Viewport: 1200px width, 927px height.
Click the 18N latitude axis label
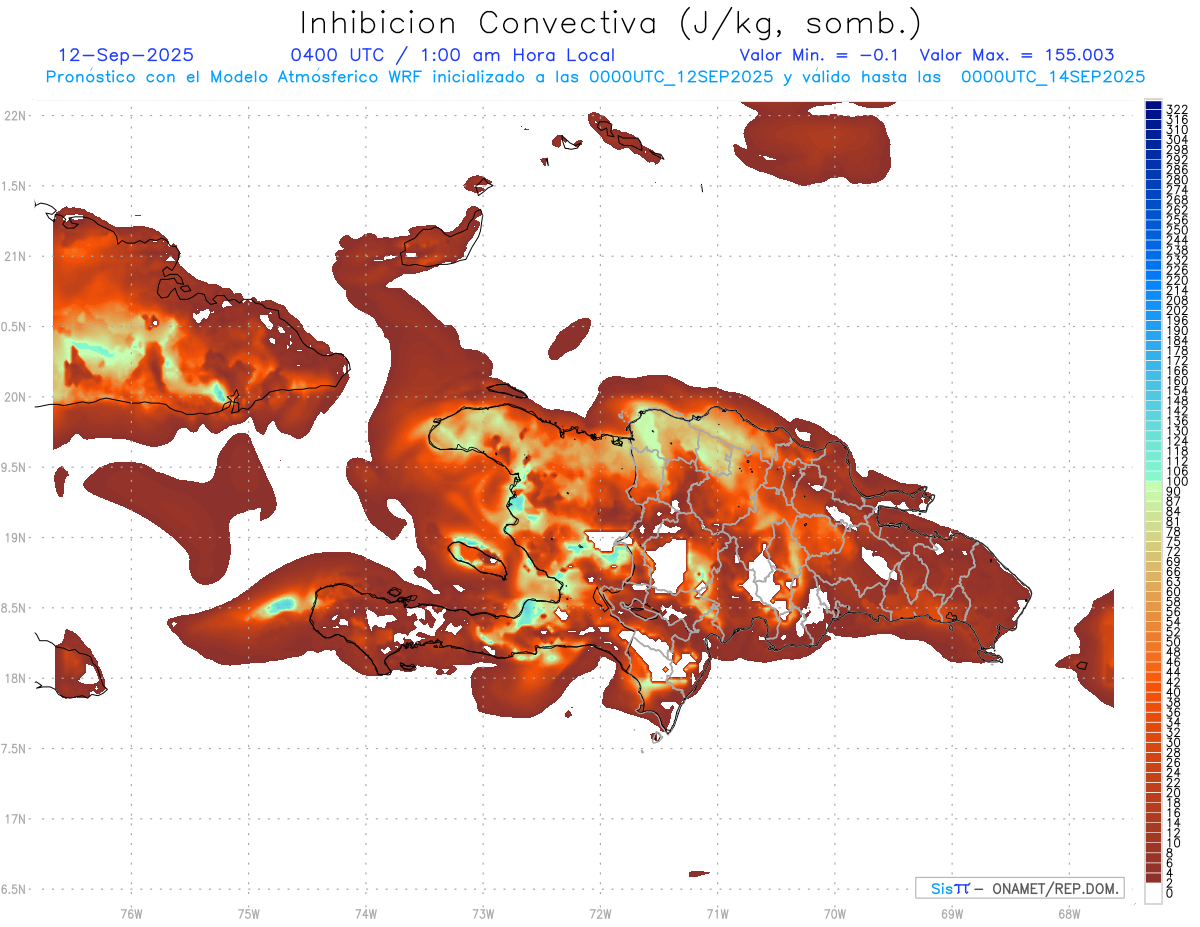pyautogui.click(x=15, y=678)
